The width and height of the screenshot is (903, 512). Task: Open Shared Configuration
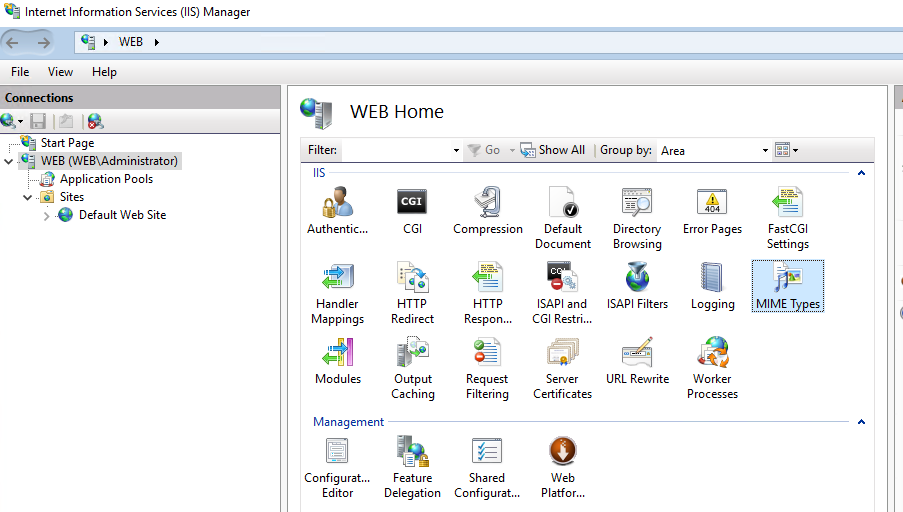click(x=487, y=468)
